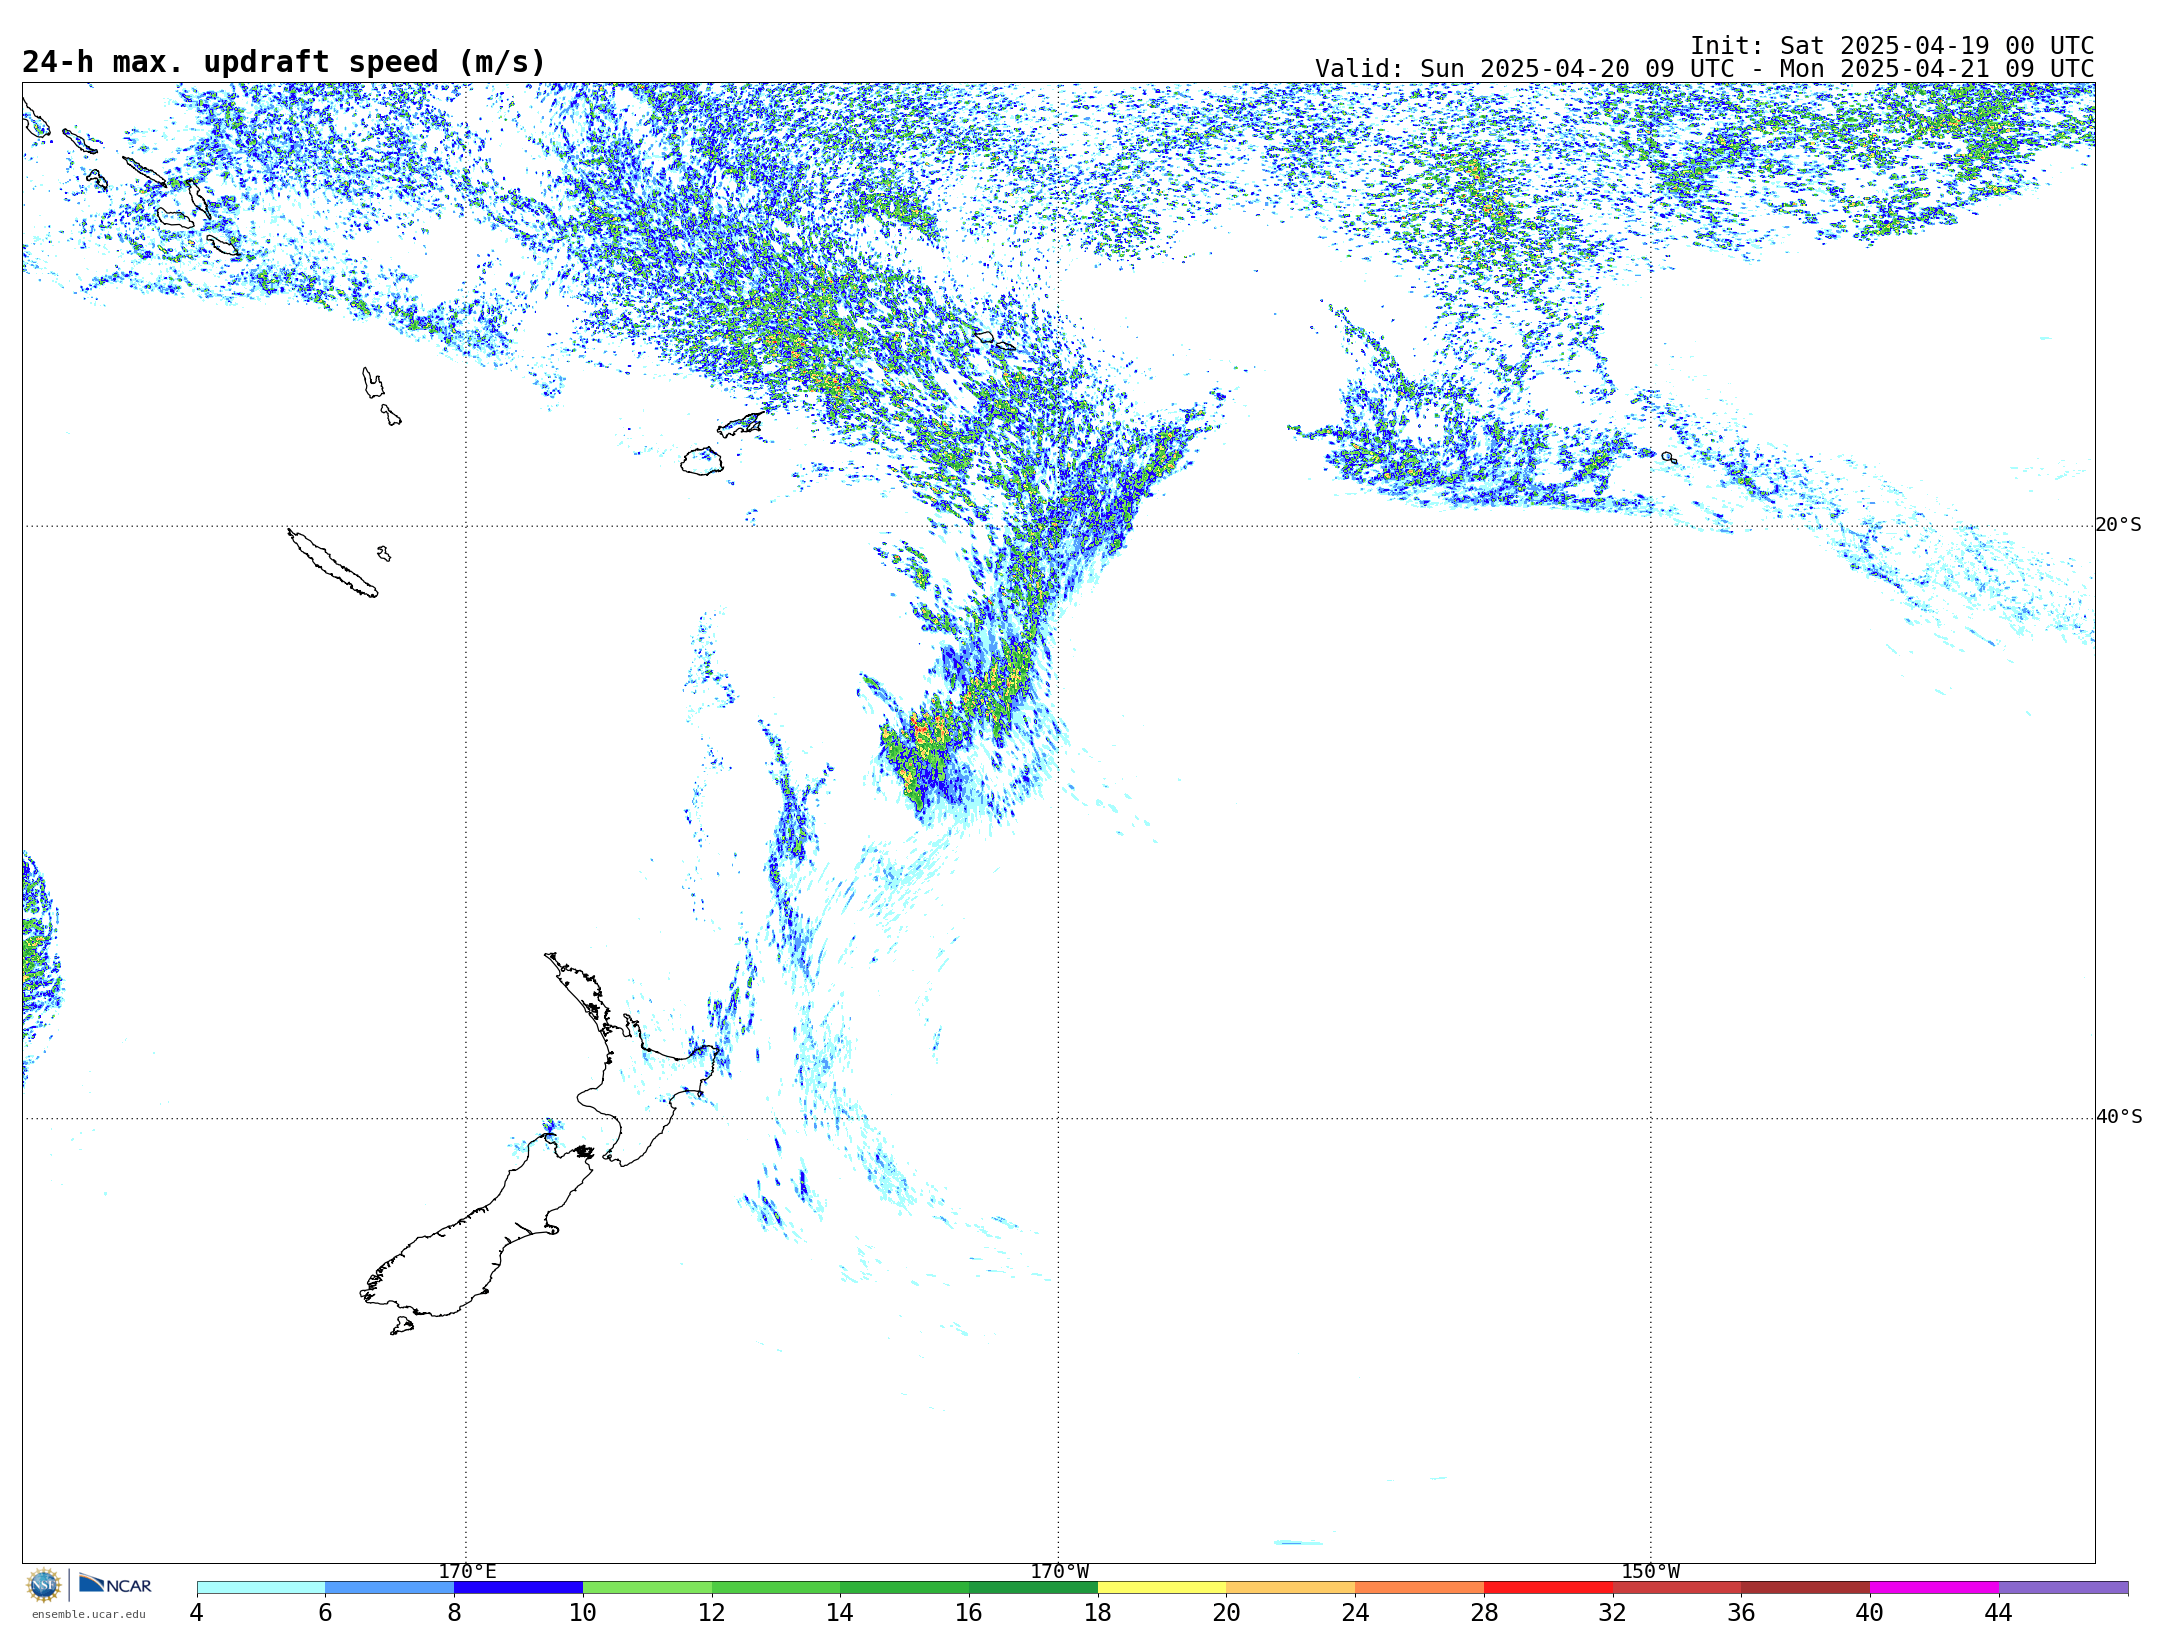This screenshot has width=2160, height=1626.
Task: Click colorbar tick label 24
Action: coord(1355,1612)
